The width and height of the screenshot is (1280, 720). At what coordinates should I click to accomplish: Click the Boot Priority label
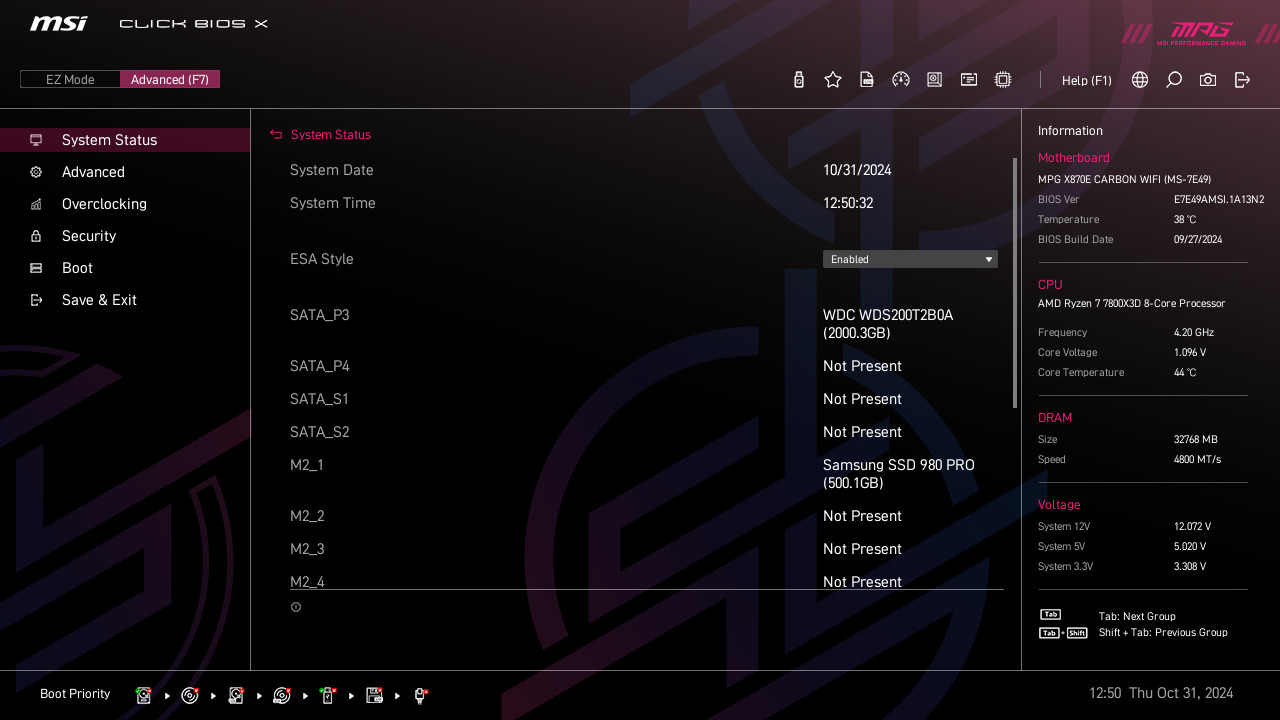pyautogui.click(x=75, y=694)
